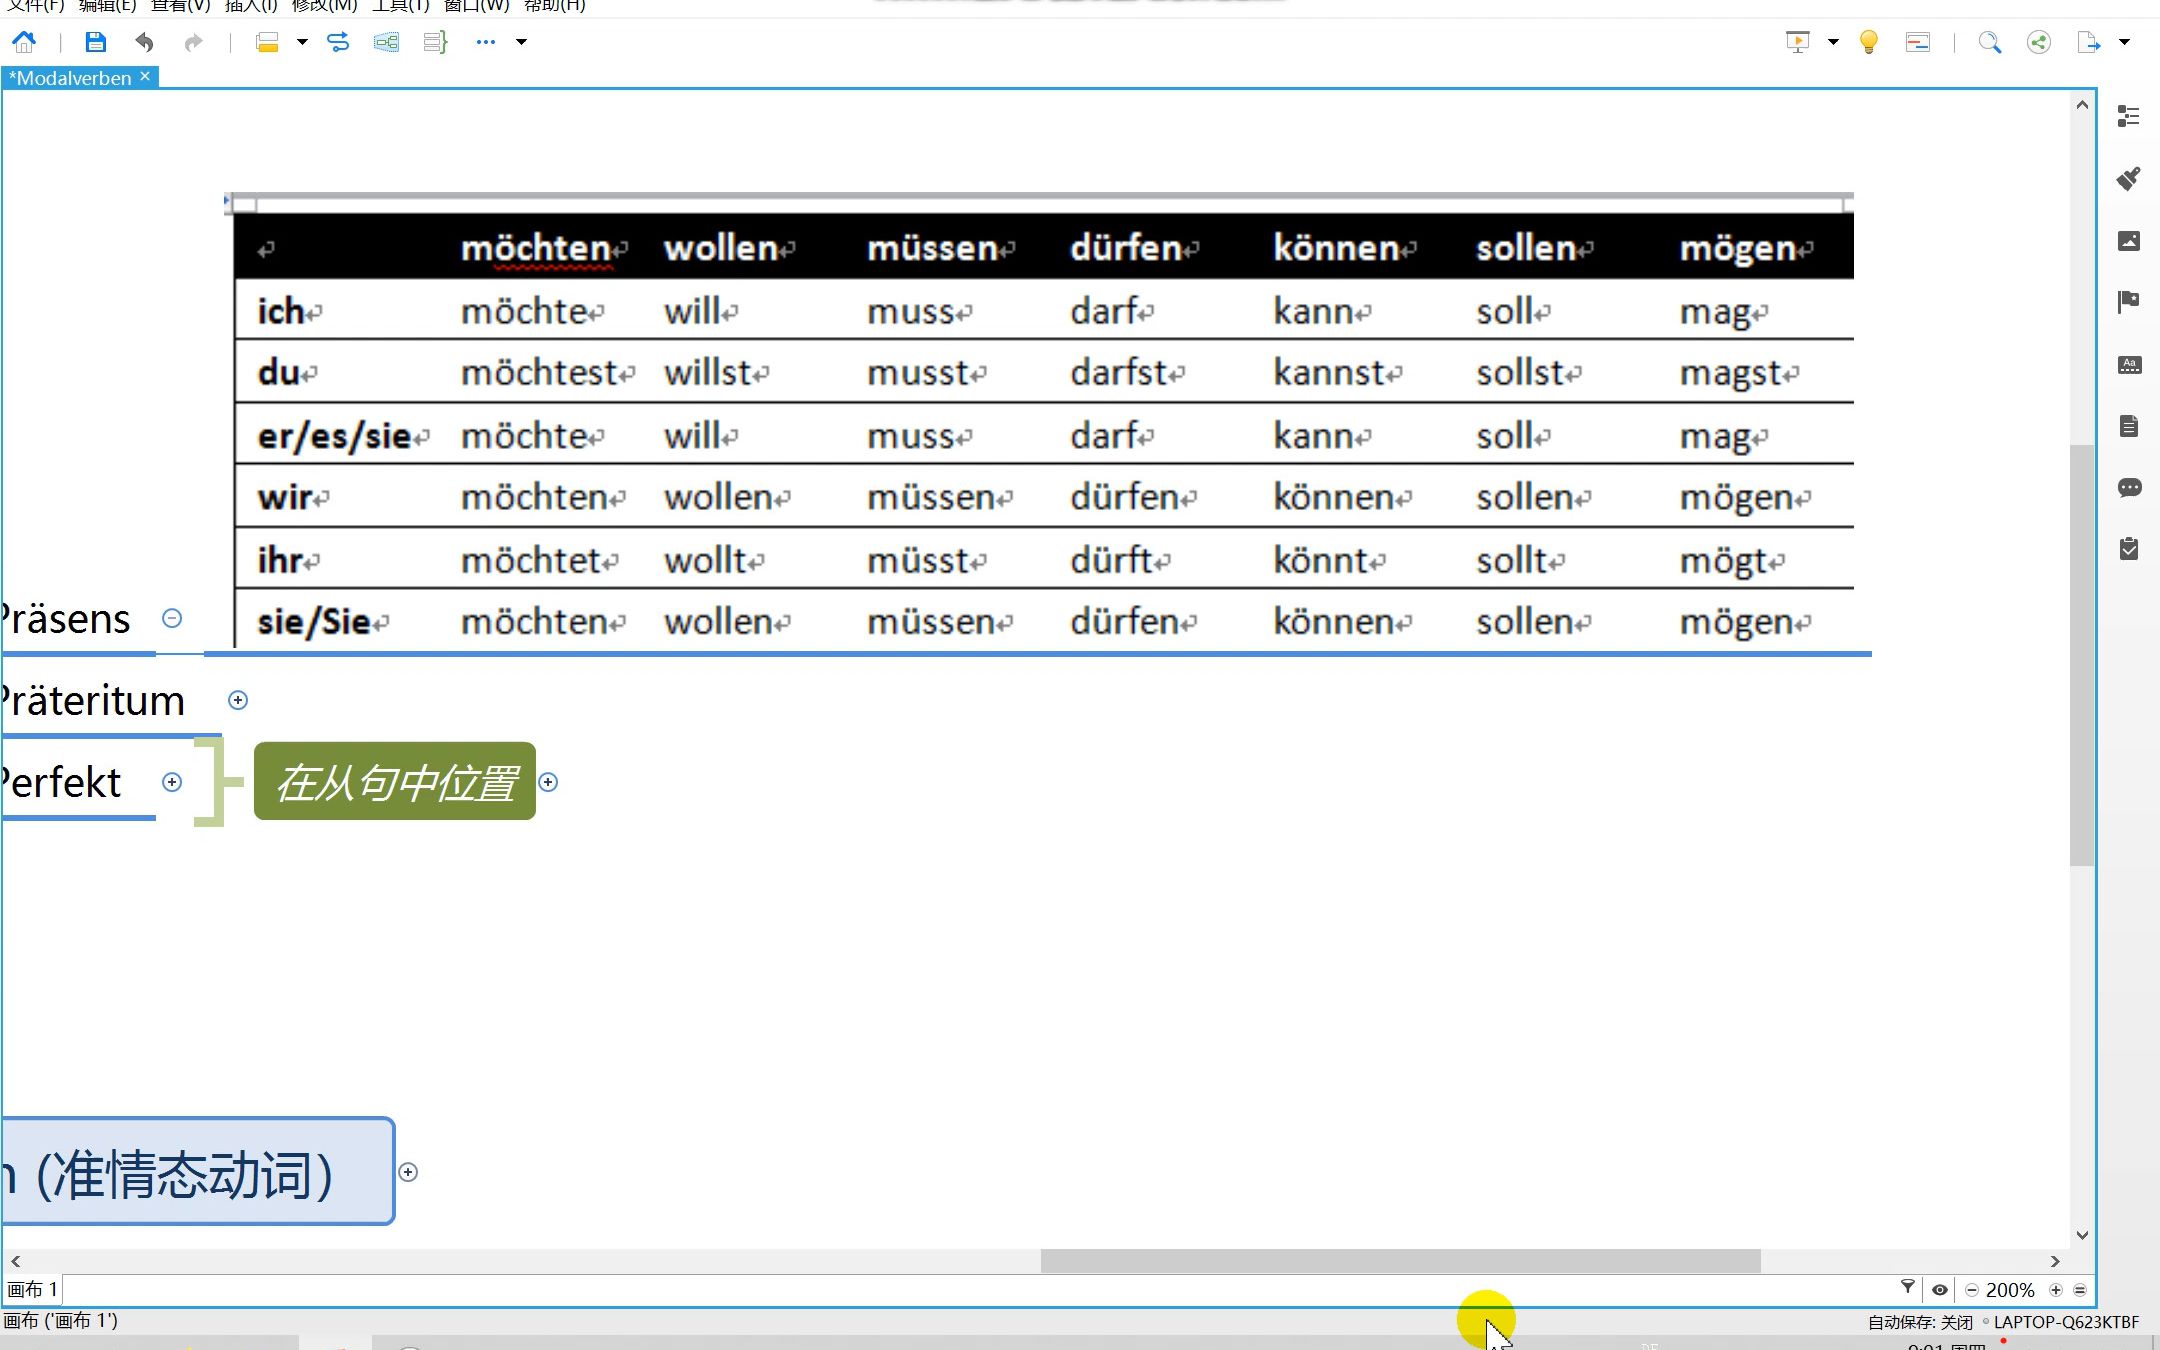The width and height of the screenshot is (2160, 1350).
Task: Open the 查看(V) menu
Action: [181, 6]
